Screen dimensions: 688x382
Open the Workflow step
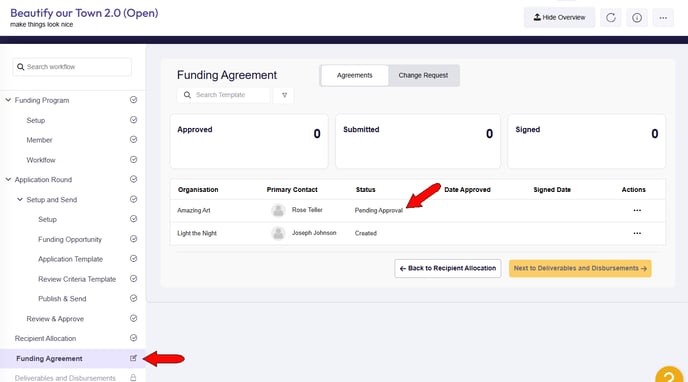click(41, 160)
